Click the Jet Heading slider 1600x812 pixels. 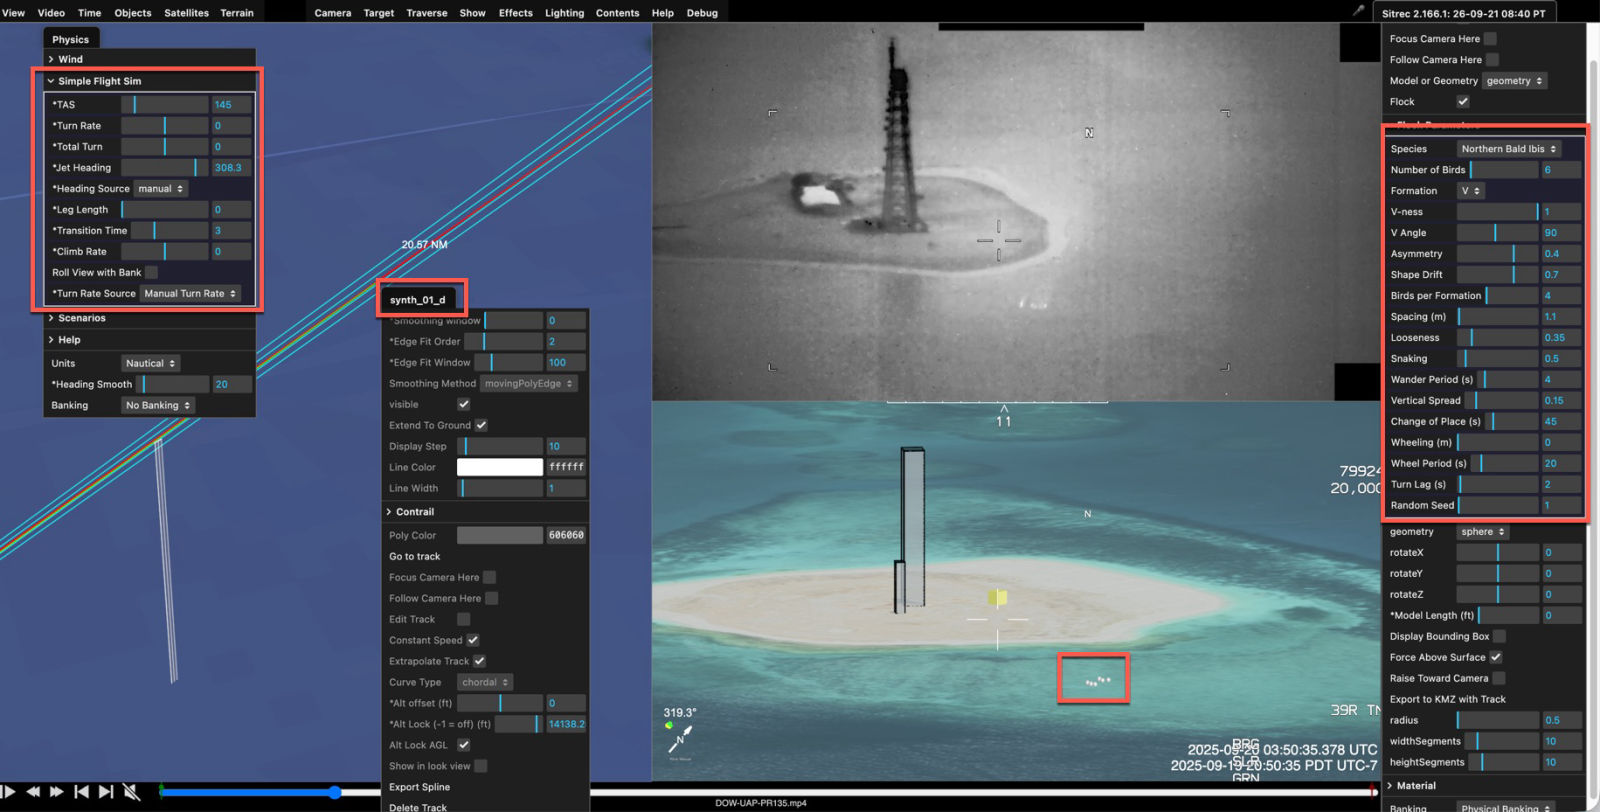pos(165,168)
